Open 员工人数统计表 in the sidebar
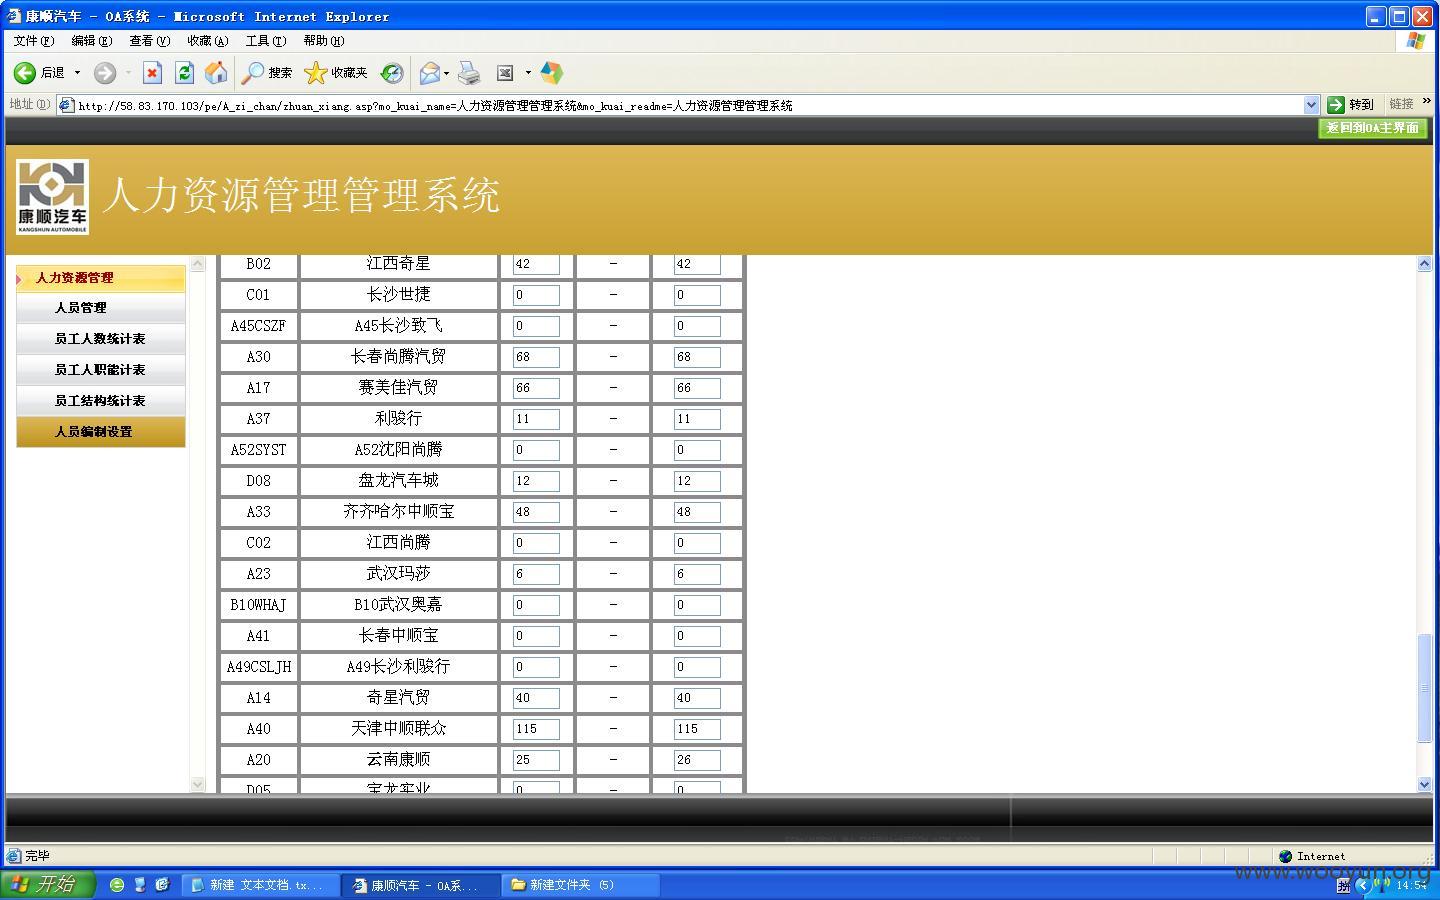1440x900 pixels. (100, 339)
